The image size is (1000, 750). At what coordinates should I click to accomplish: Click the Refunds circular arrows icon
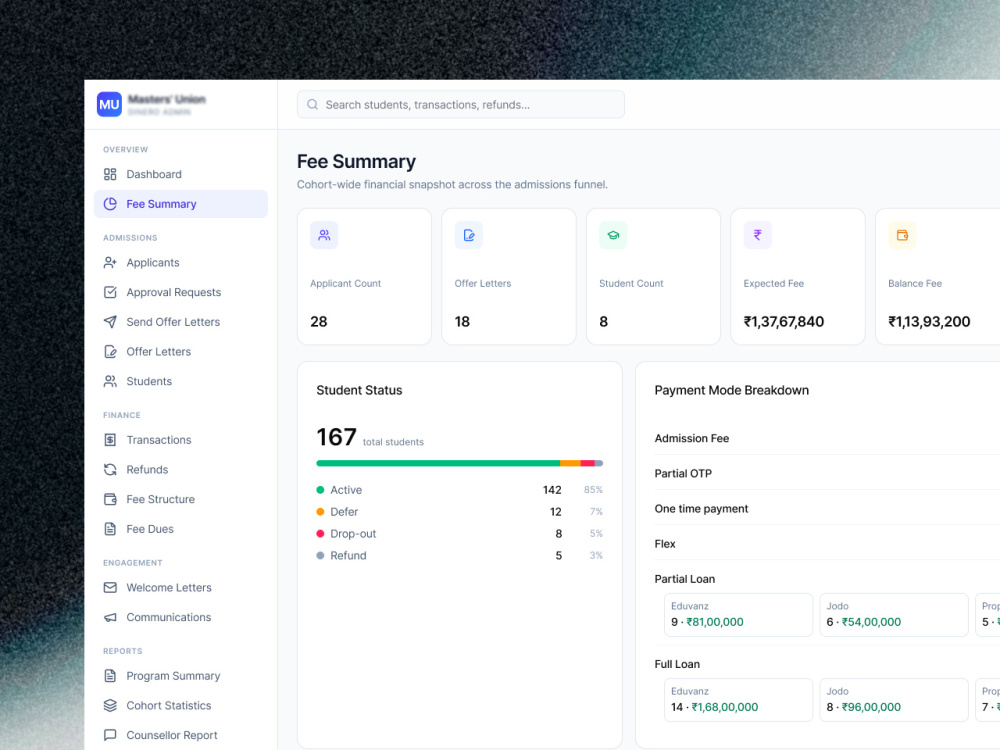click(x=110, y=469)
